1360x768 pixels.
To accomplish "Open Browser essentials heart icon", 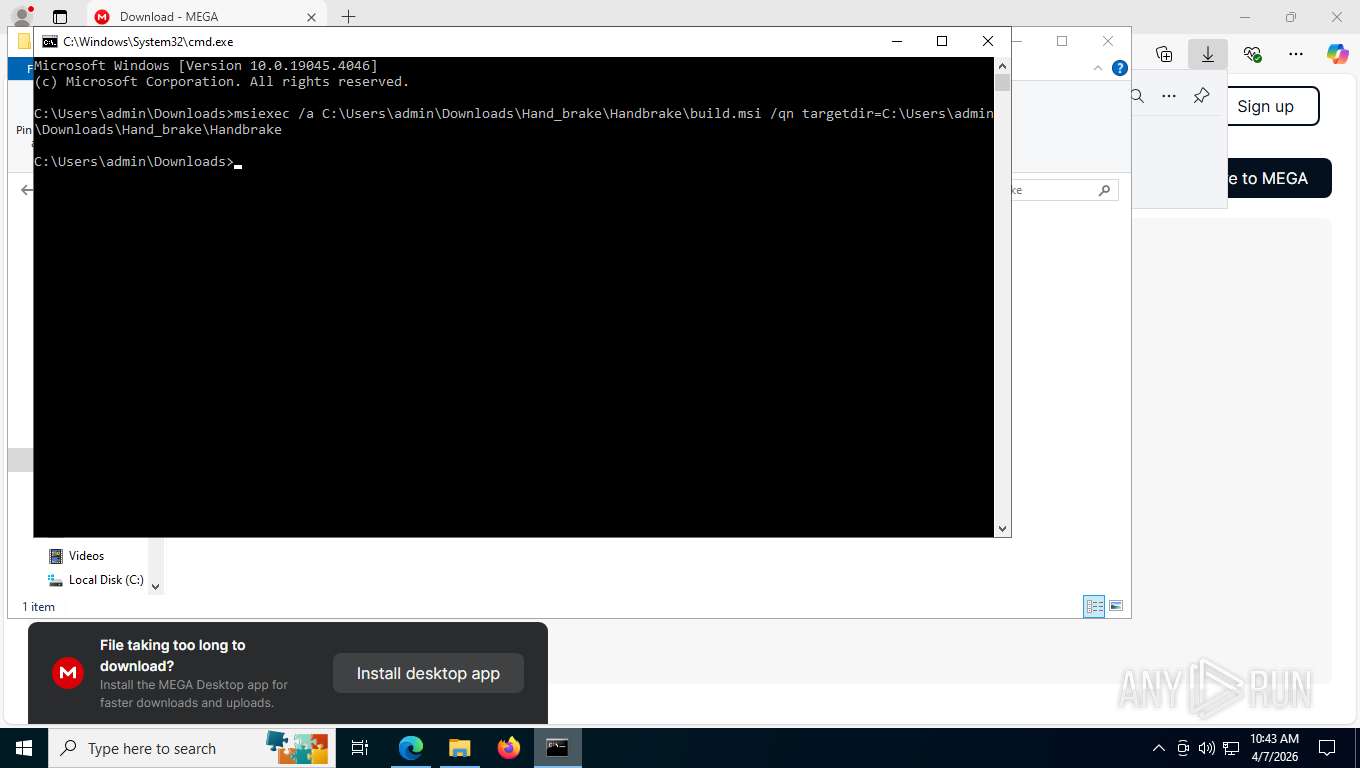I will (1252, 54).
